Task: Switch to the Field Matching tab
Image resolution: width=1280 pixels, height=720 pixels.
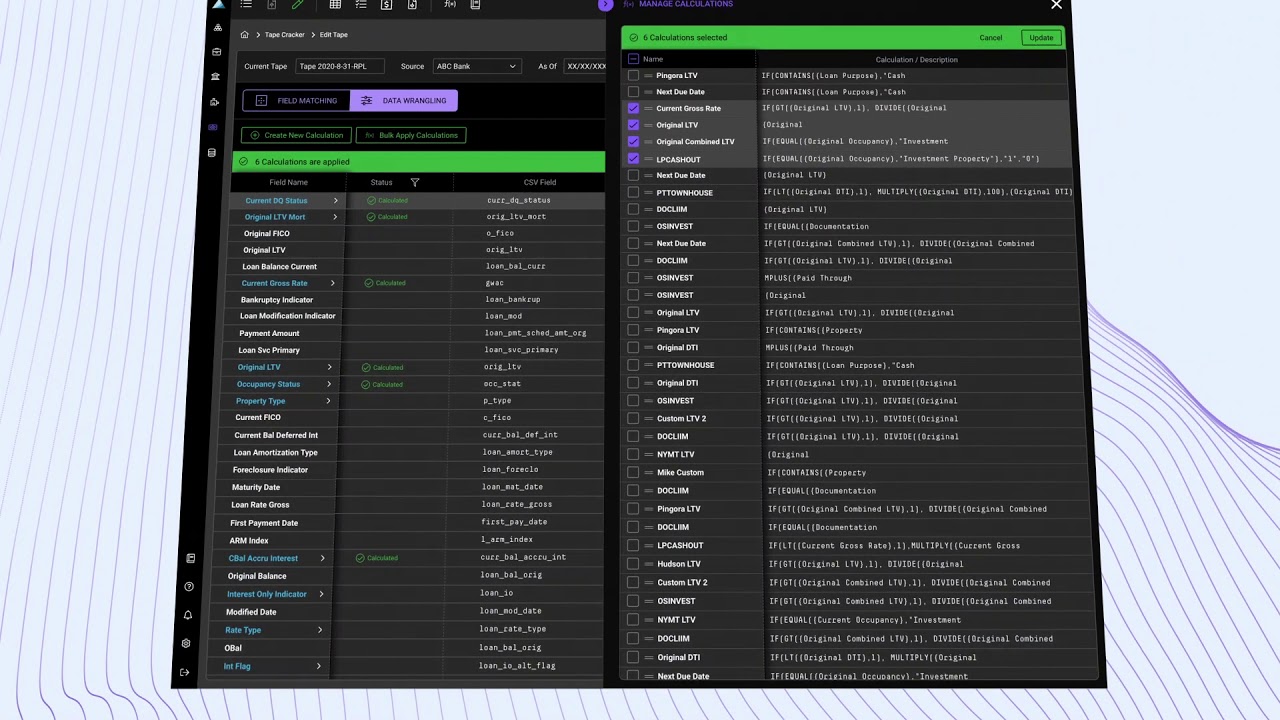Action: pyautogui.click(x=297, y=100)
